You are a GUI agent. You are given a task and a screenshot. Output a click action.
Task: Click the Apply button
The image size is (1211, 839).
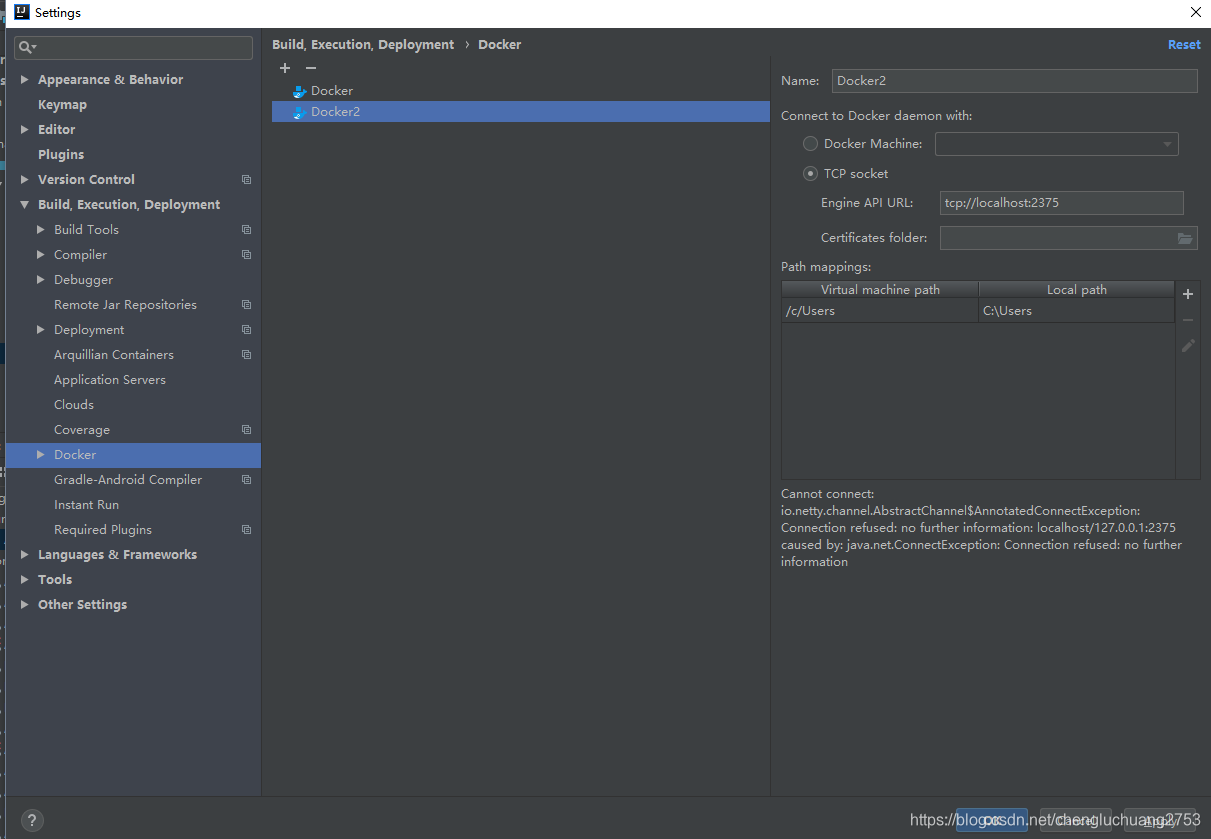point(1160,820)
